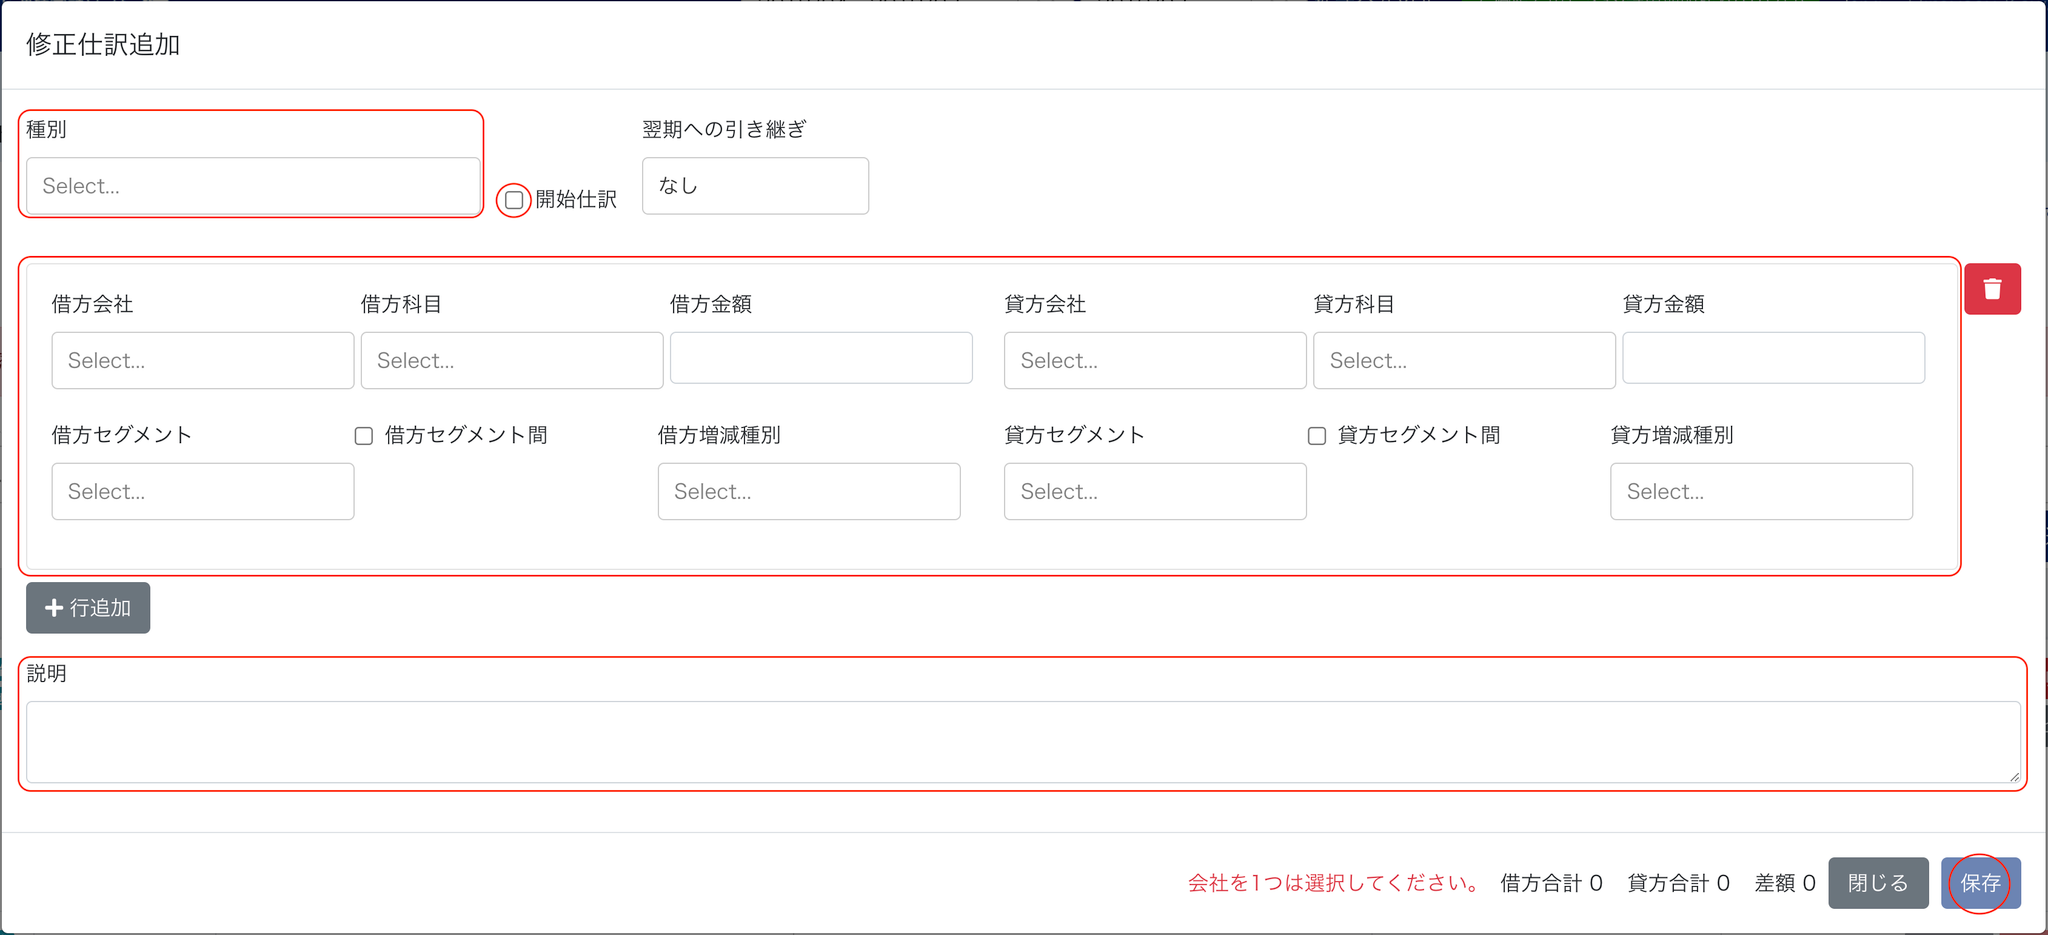
Task: Click the 貸方金額 input field
Action: click(1773, 358)
